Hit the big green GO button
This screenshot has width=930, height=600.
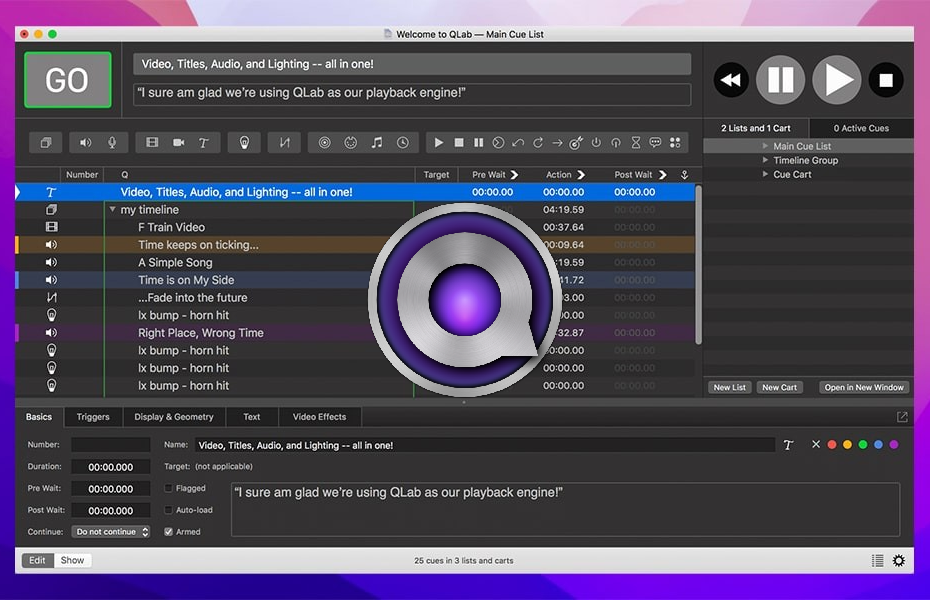click(68, 80)
